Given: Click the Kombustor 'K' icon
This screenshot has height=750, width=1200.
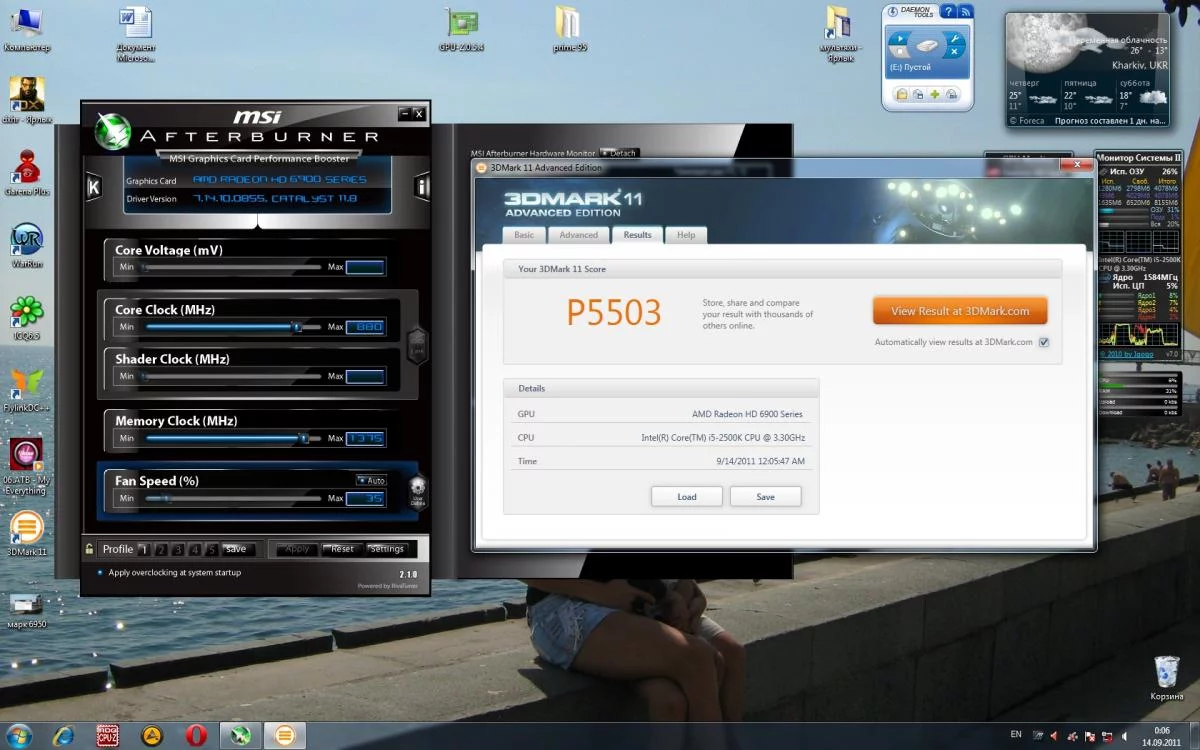Looking at the screenshot, I should 93,186.
